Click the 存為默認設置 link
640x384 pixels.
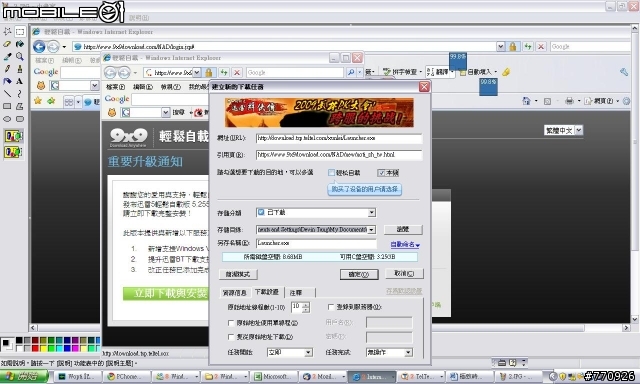(404, 291)
